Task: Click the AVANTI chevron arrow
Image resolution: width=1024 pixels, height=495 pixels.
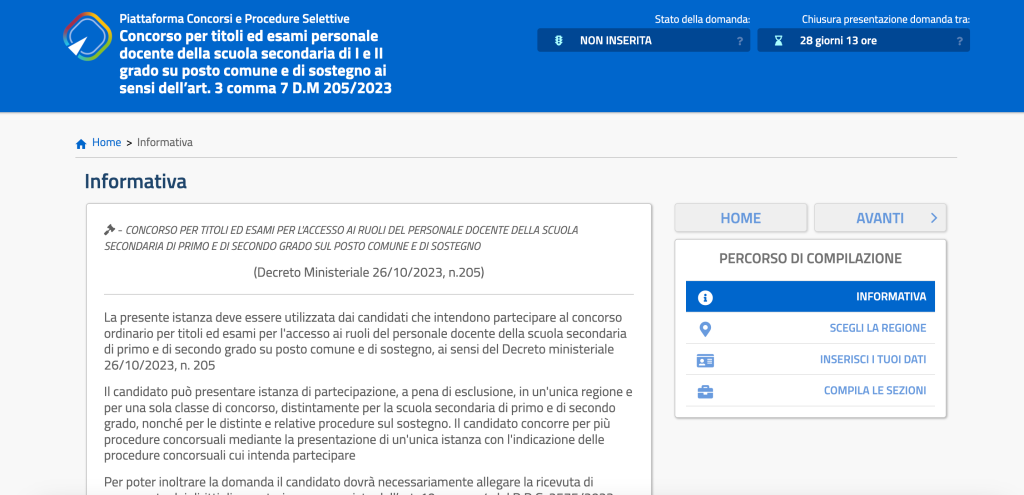Action: click(x=934, y=218)
